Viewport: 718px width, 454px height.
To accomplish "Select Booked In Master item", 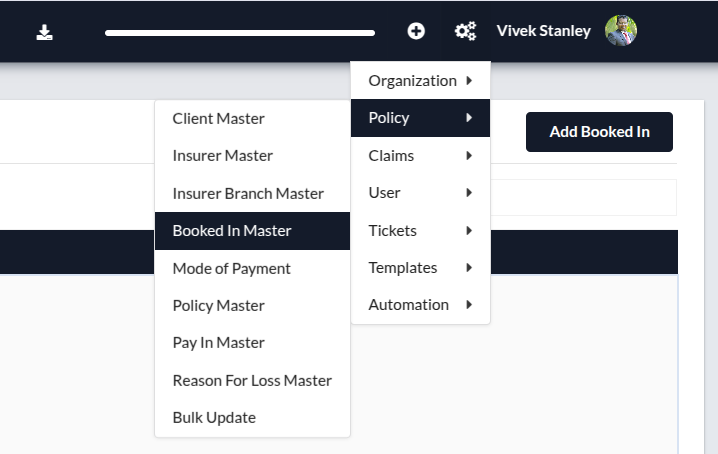I will (x=252, y=230).
